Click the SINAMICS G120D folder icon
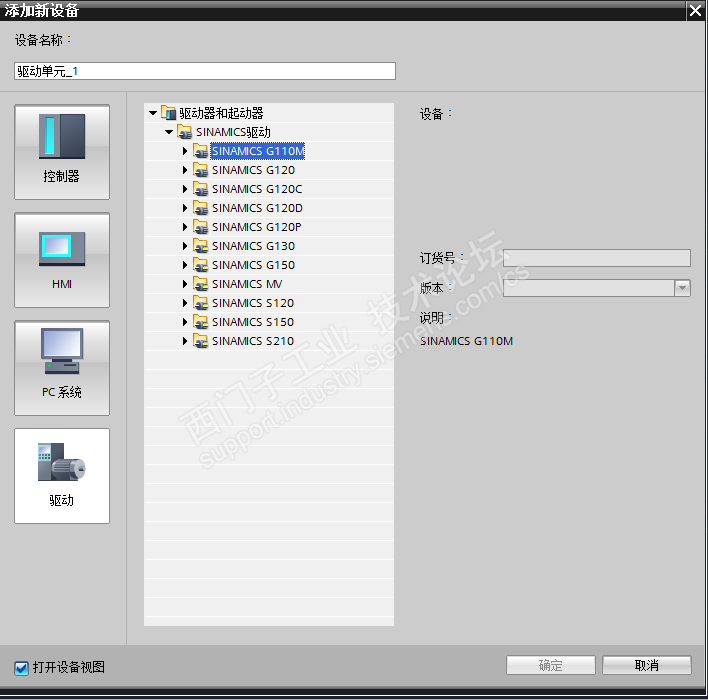 [200, 208]
